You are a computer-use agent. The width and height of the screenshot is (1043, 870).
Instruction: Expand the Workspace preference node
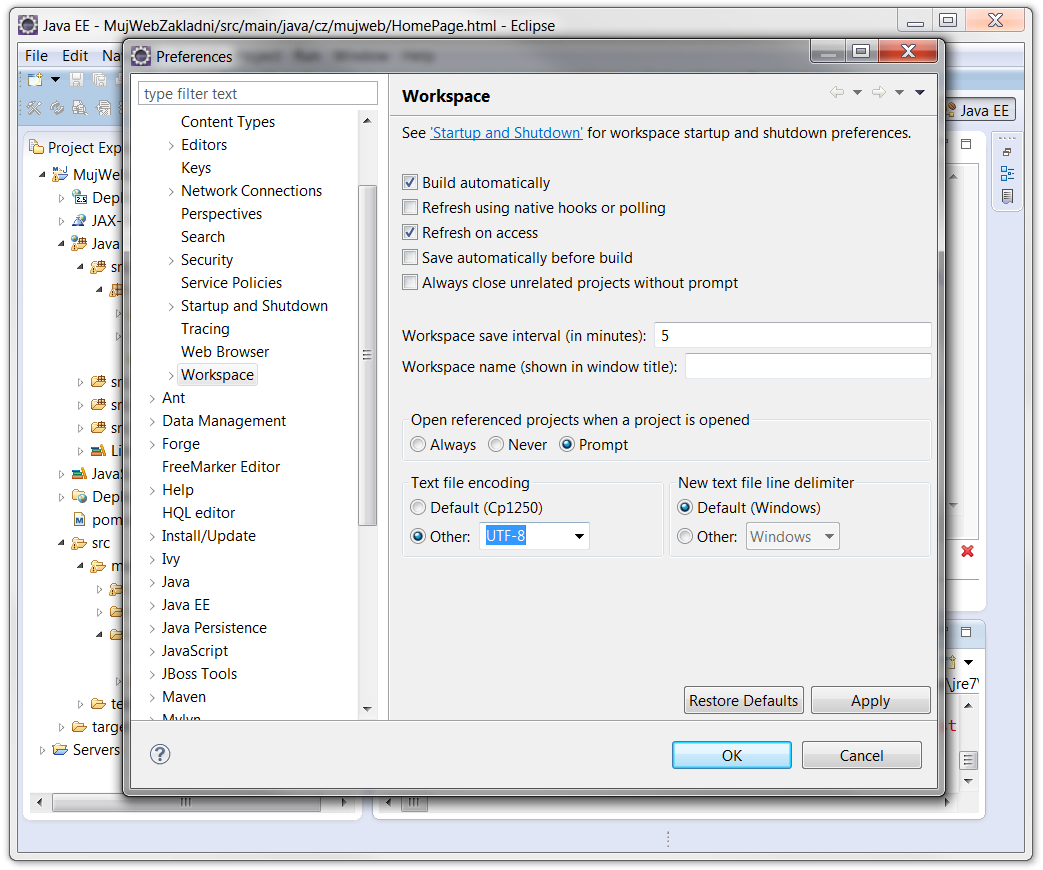click(171, 376)
